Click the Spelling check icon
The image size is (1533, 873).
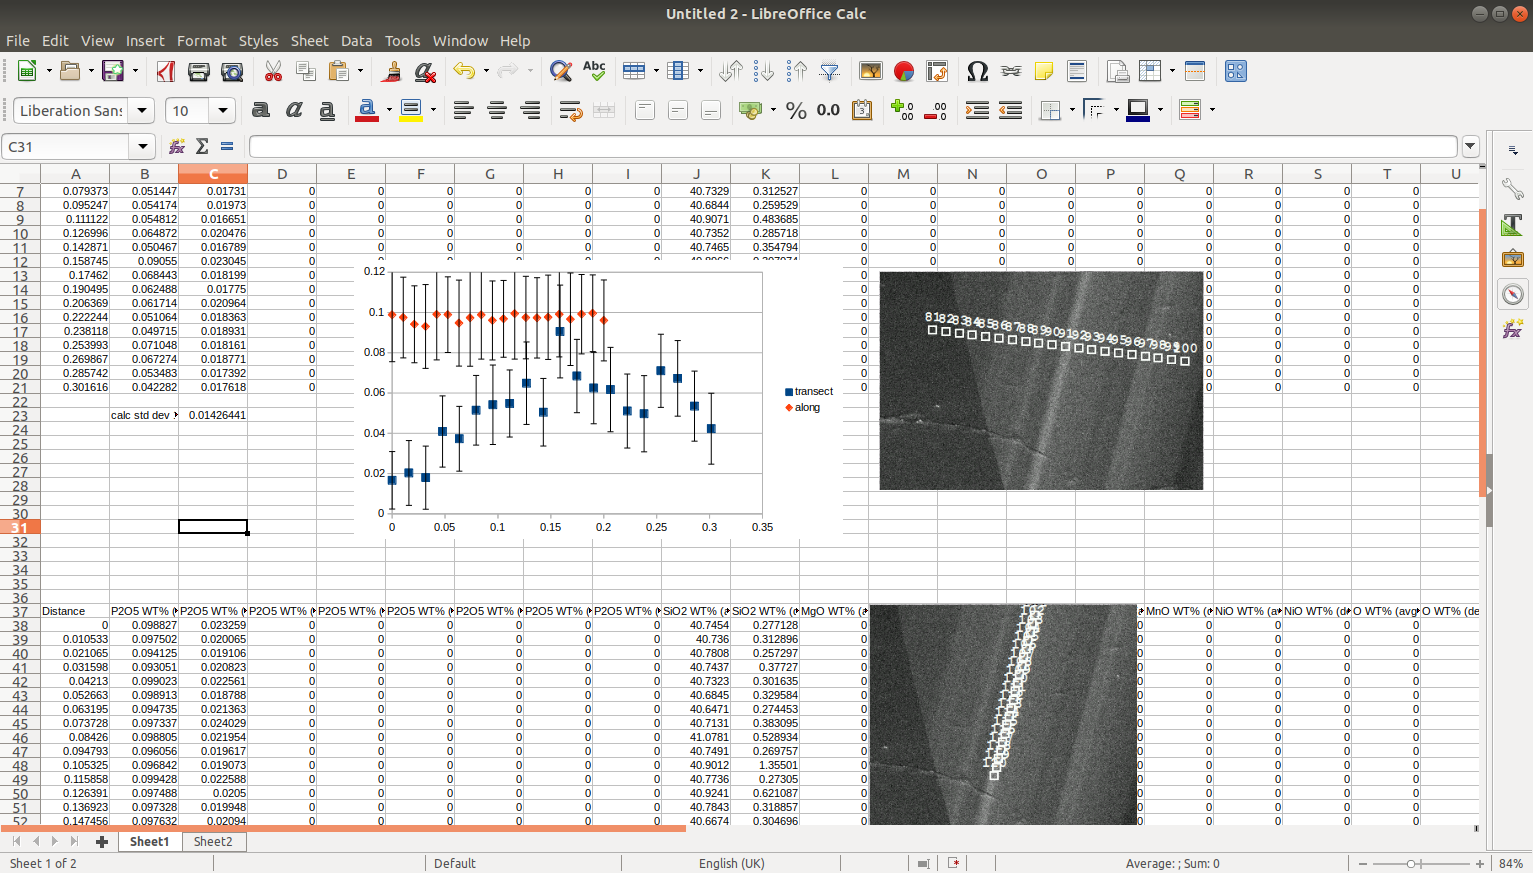[x=594, y=71]
